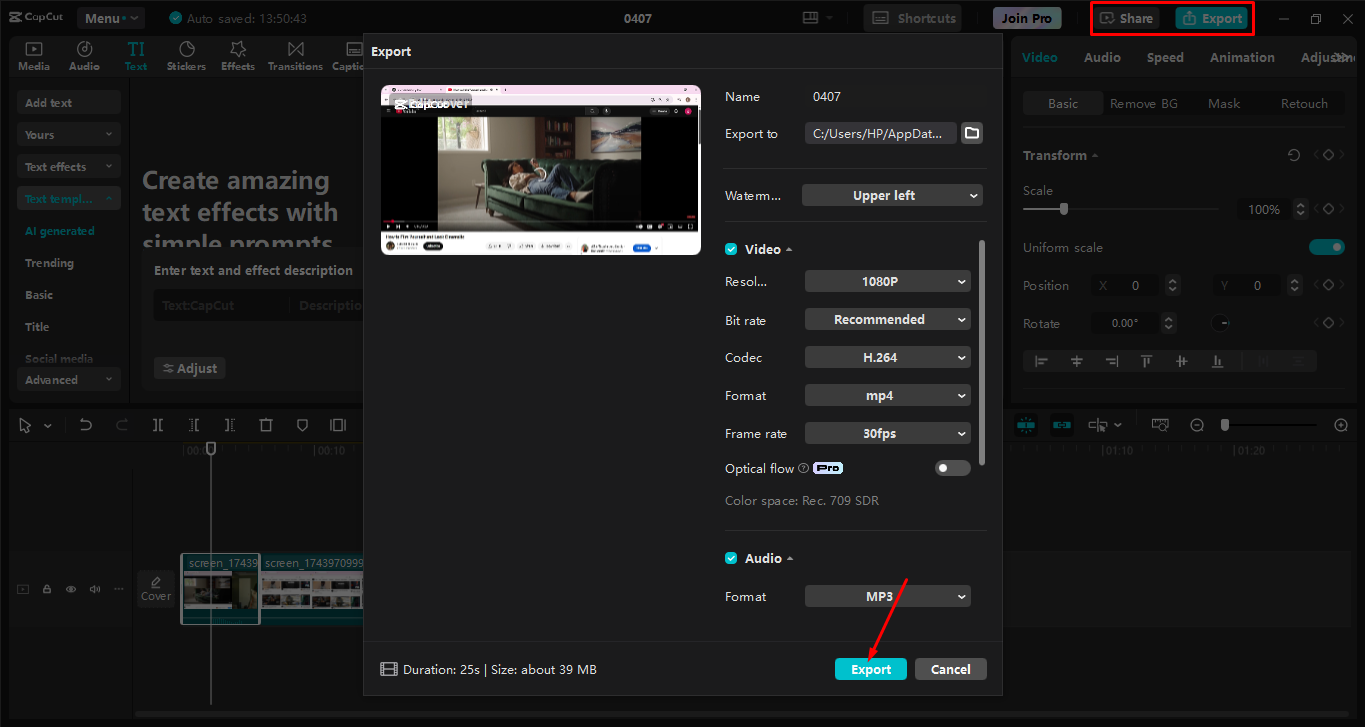Screen dimensions: 1365x727
Task: Select the Retouch sub-tab
Action: click(1304, 103)
